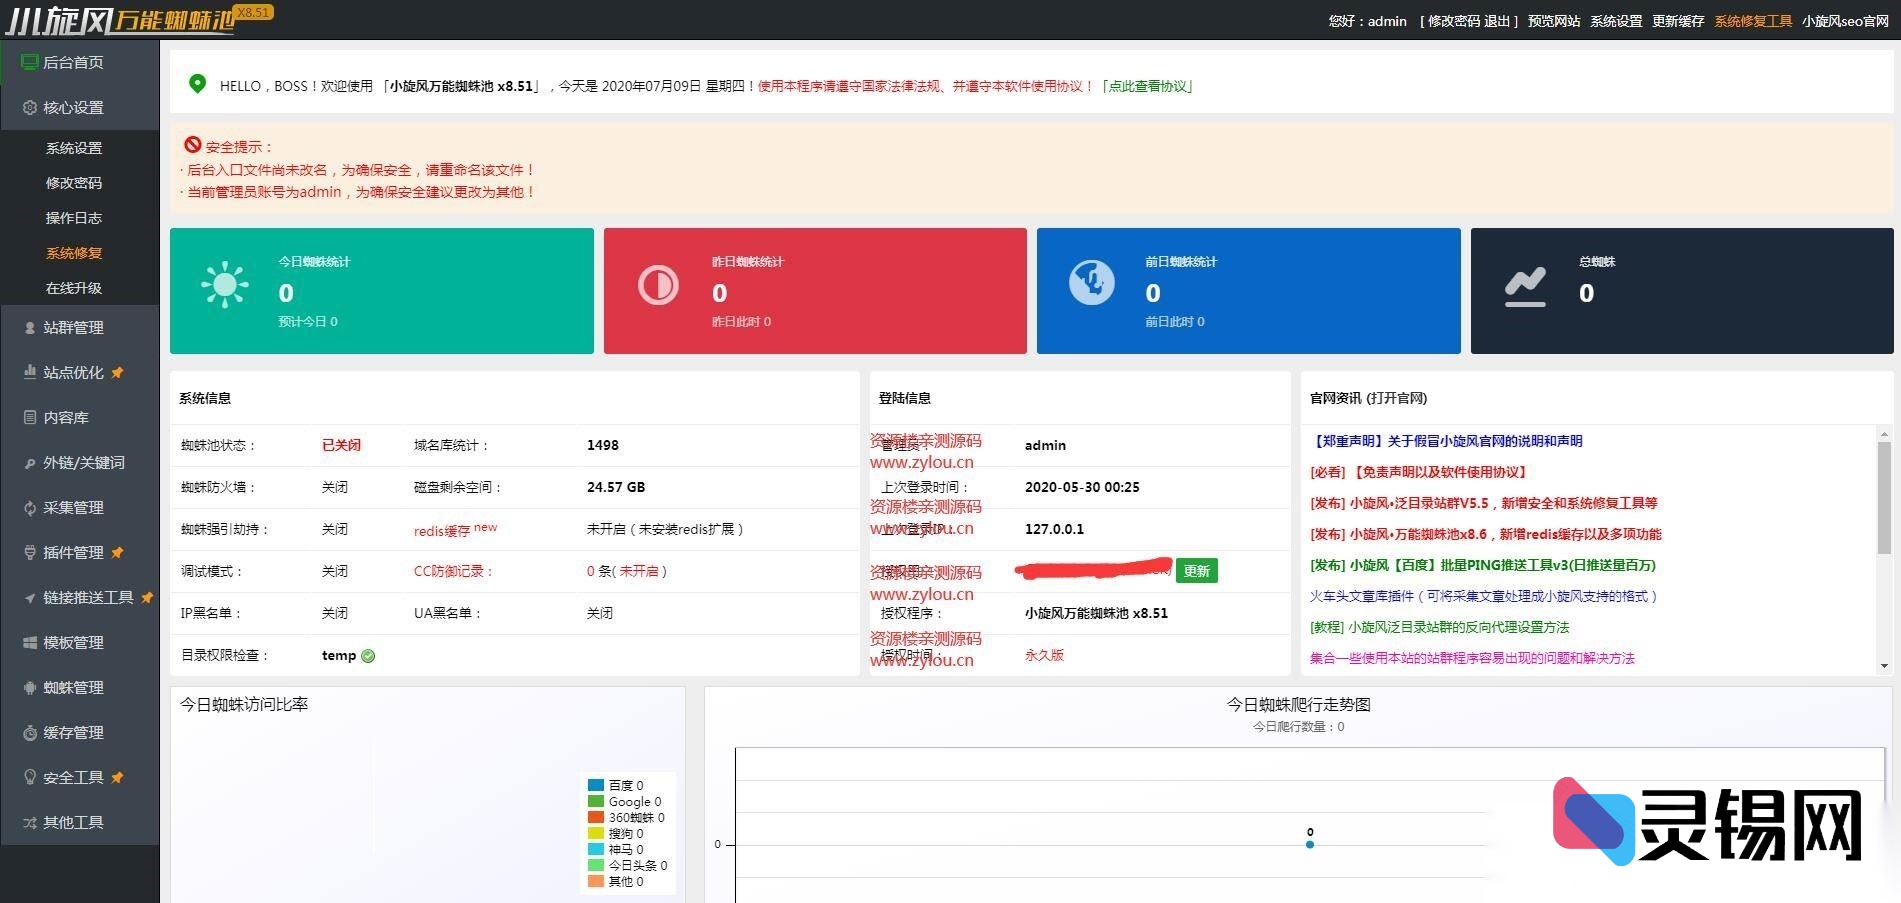Enable the 蜘蛛防火墙 setting
Screen dimensions: 1901x903
pos(335,487)
